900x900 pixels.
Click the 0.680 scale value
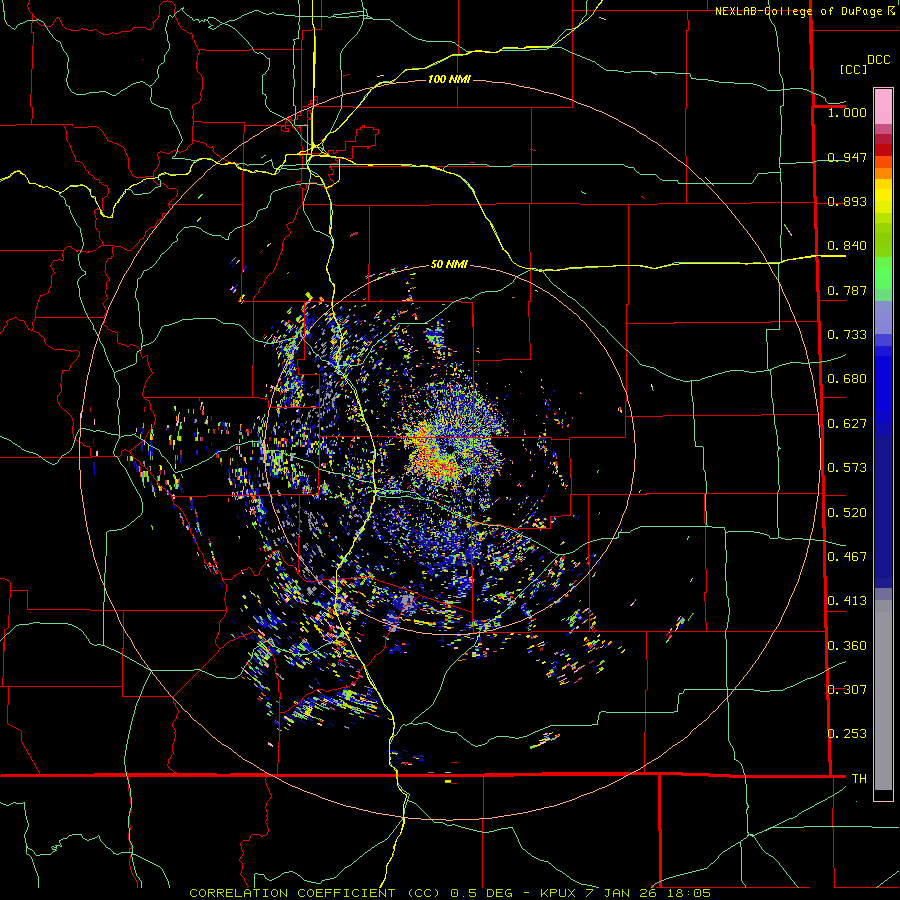847,379
